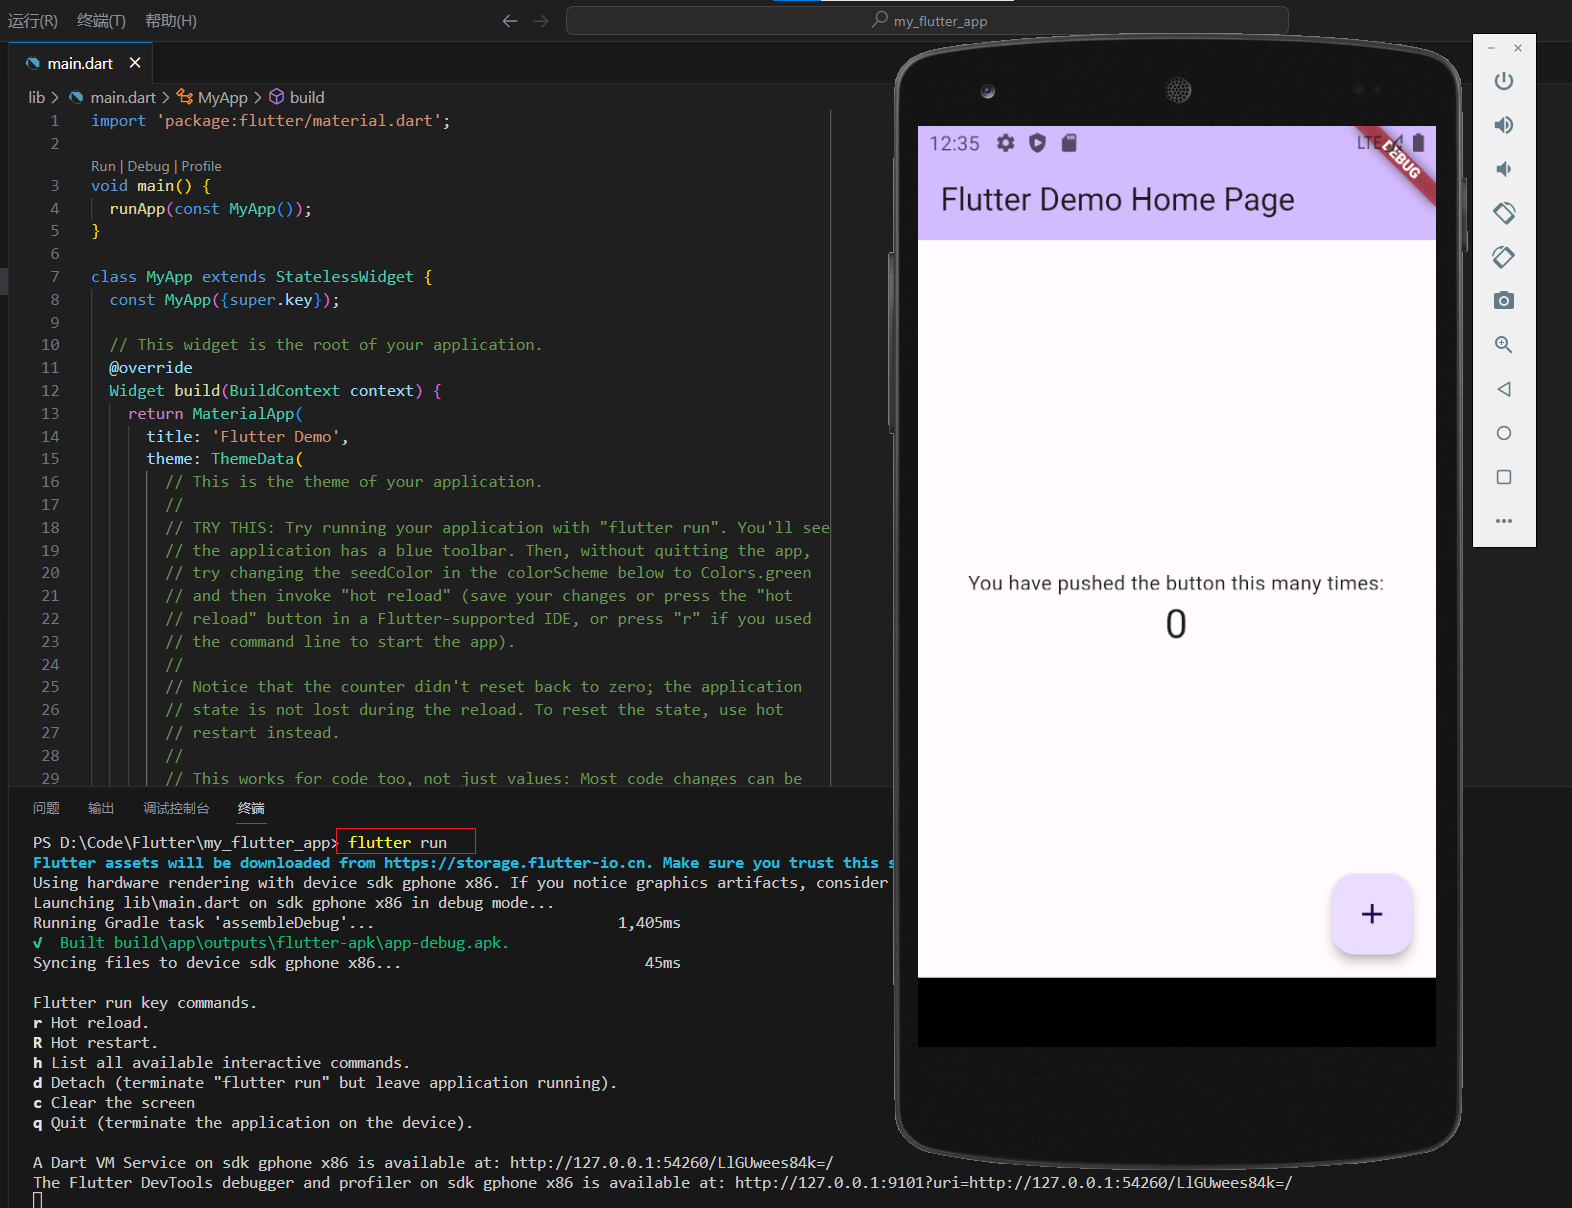
Task: Take an emulator screenshot with the camera icon
Action: pos(1503,301)
